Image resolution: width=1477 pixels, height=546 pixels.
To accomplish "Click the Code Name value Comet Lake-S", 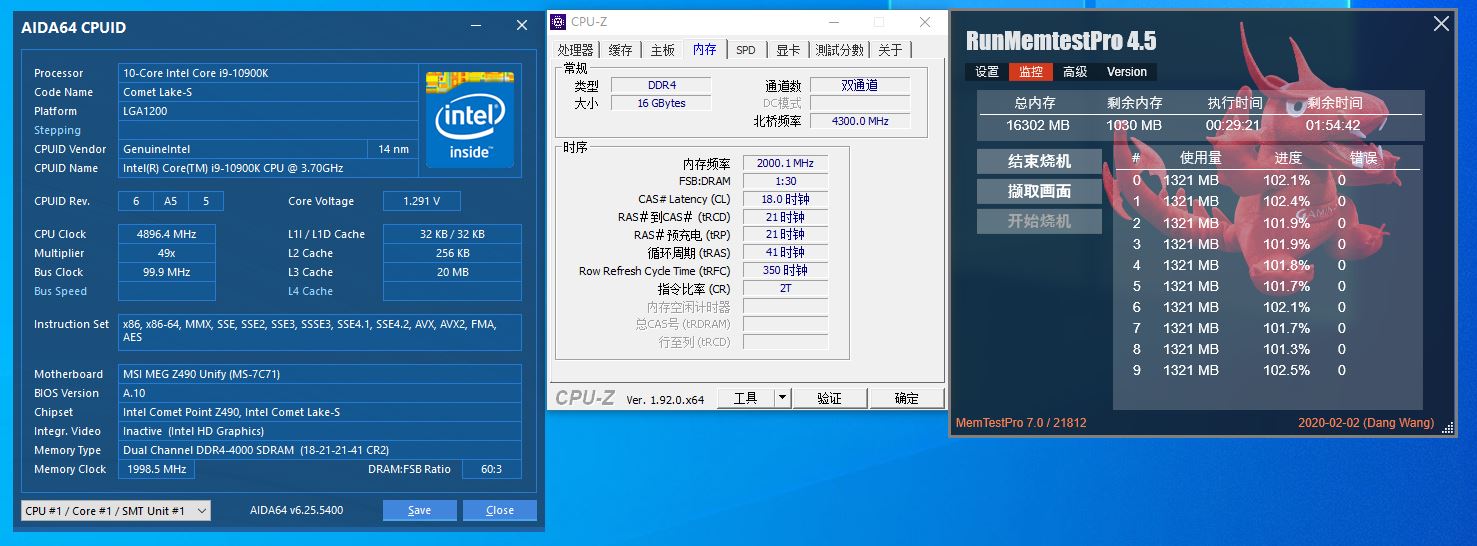I will click(x=268, y=92).
